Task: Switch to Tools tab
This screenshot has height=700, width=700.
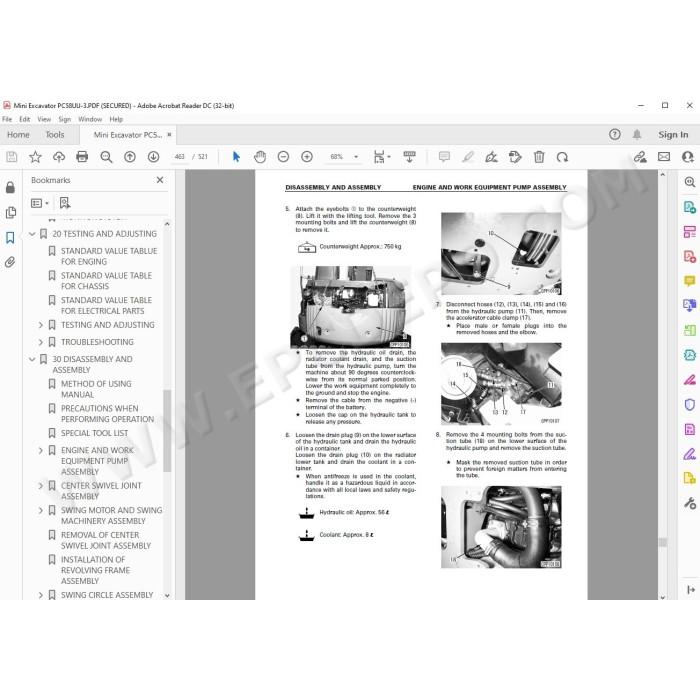Action: click(55, 134)
